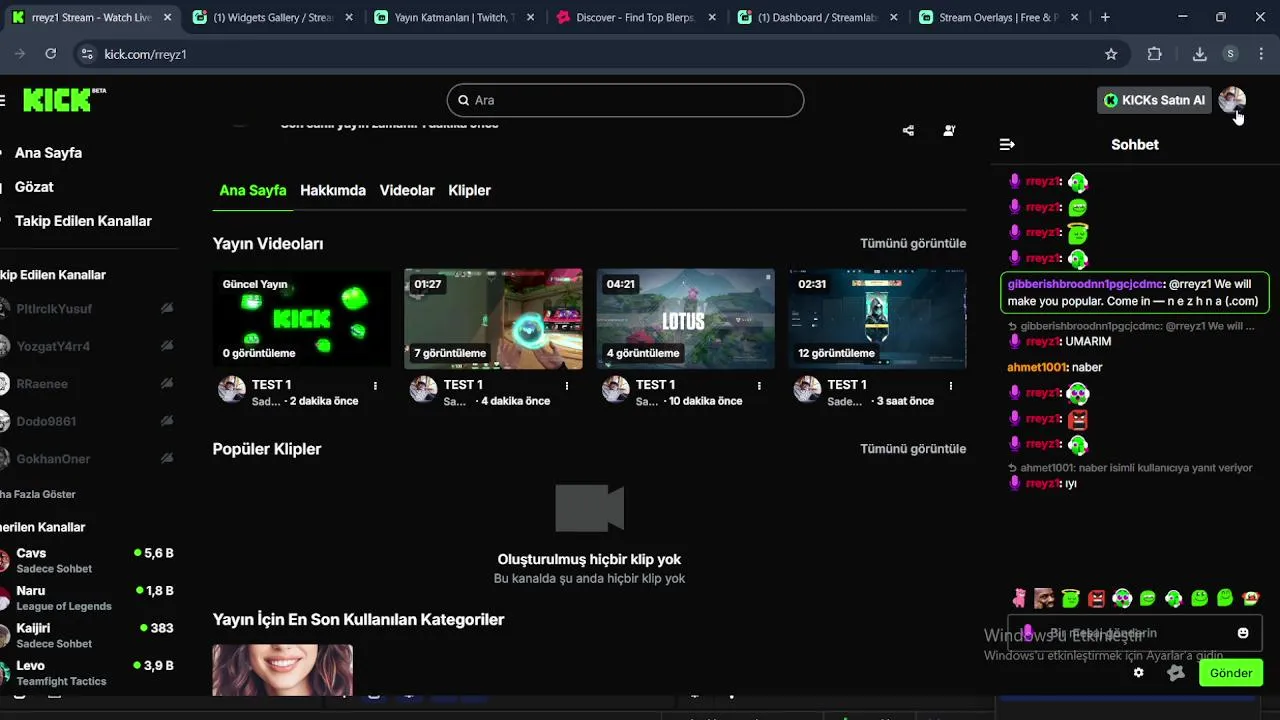Click the site info icon in the address bar
Screen dimensions: 1280x720
click(87, 54)
